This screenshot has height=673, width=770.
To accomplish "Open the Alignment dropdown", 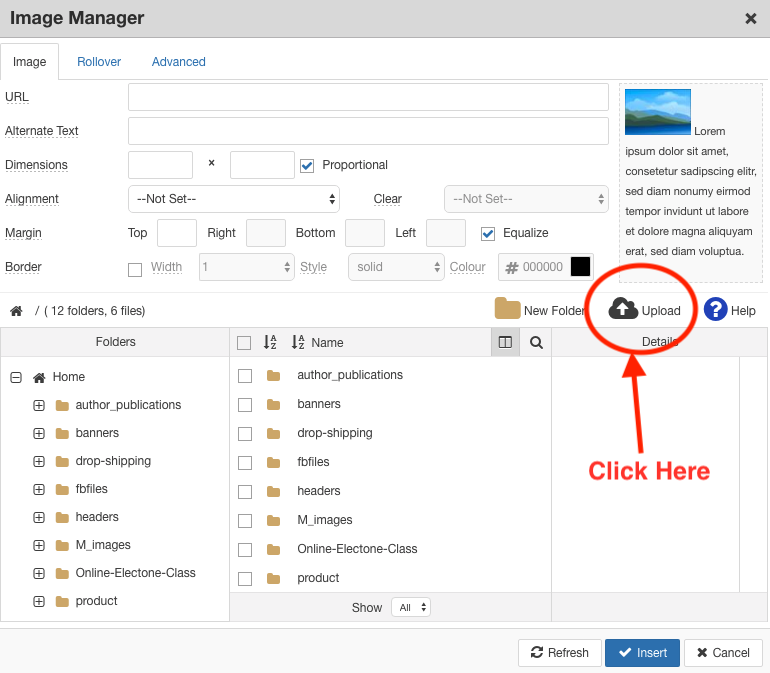I will 234,199.
